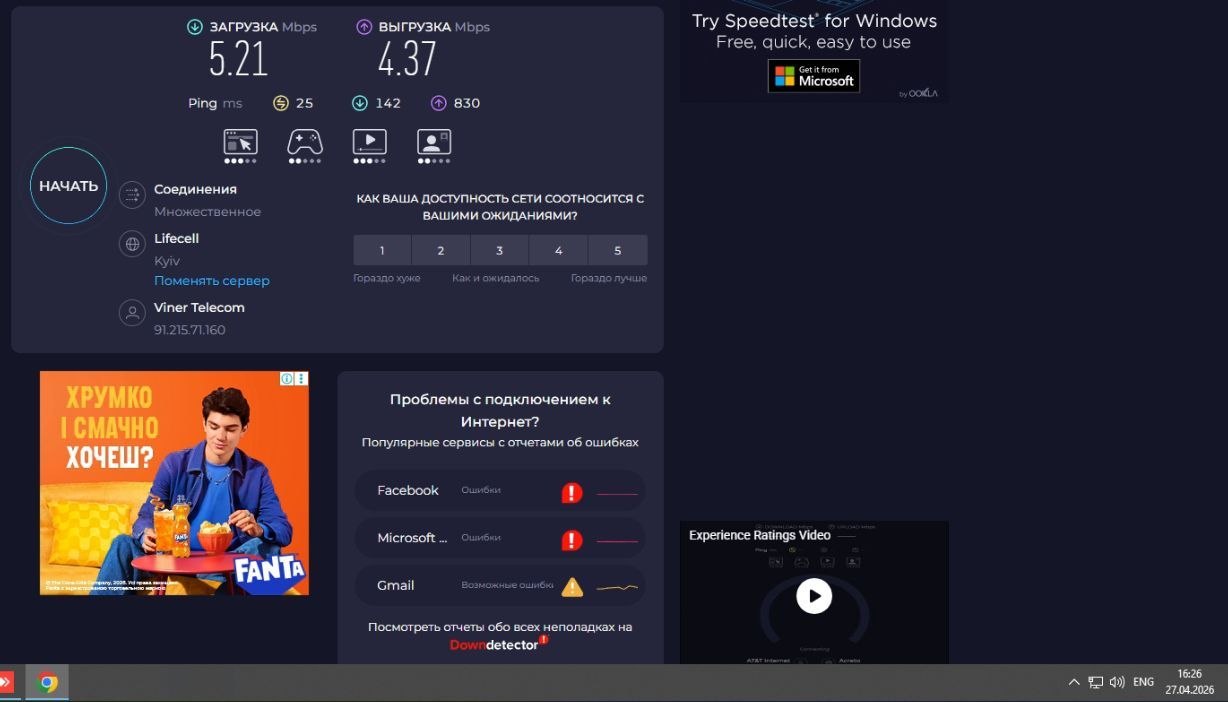Click the НАЧАТЬ start test button
This screenshot has height=702, width=1228.
(68, 186)
